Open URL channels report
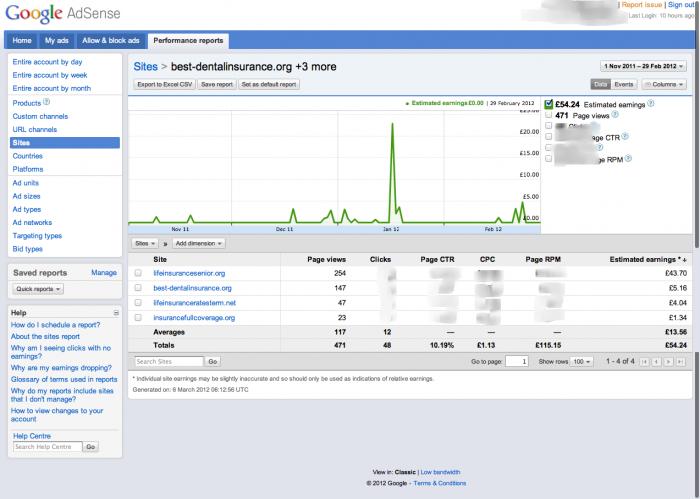Viewport: 700px width, 499px height. coord(35,129)
